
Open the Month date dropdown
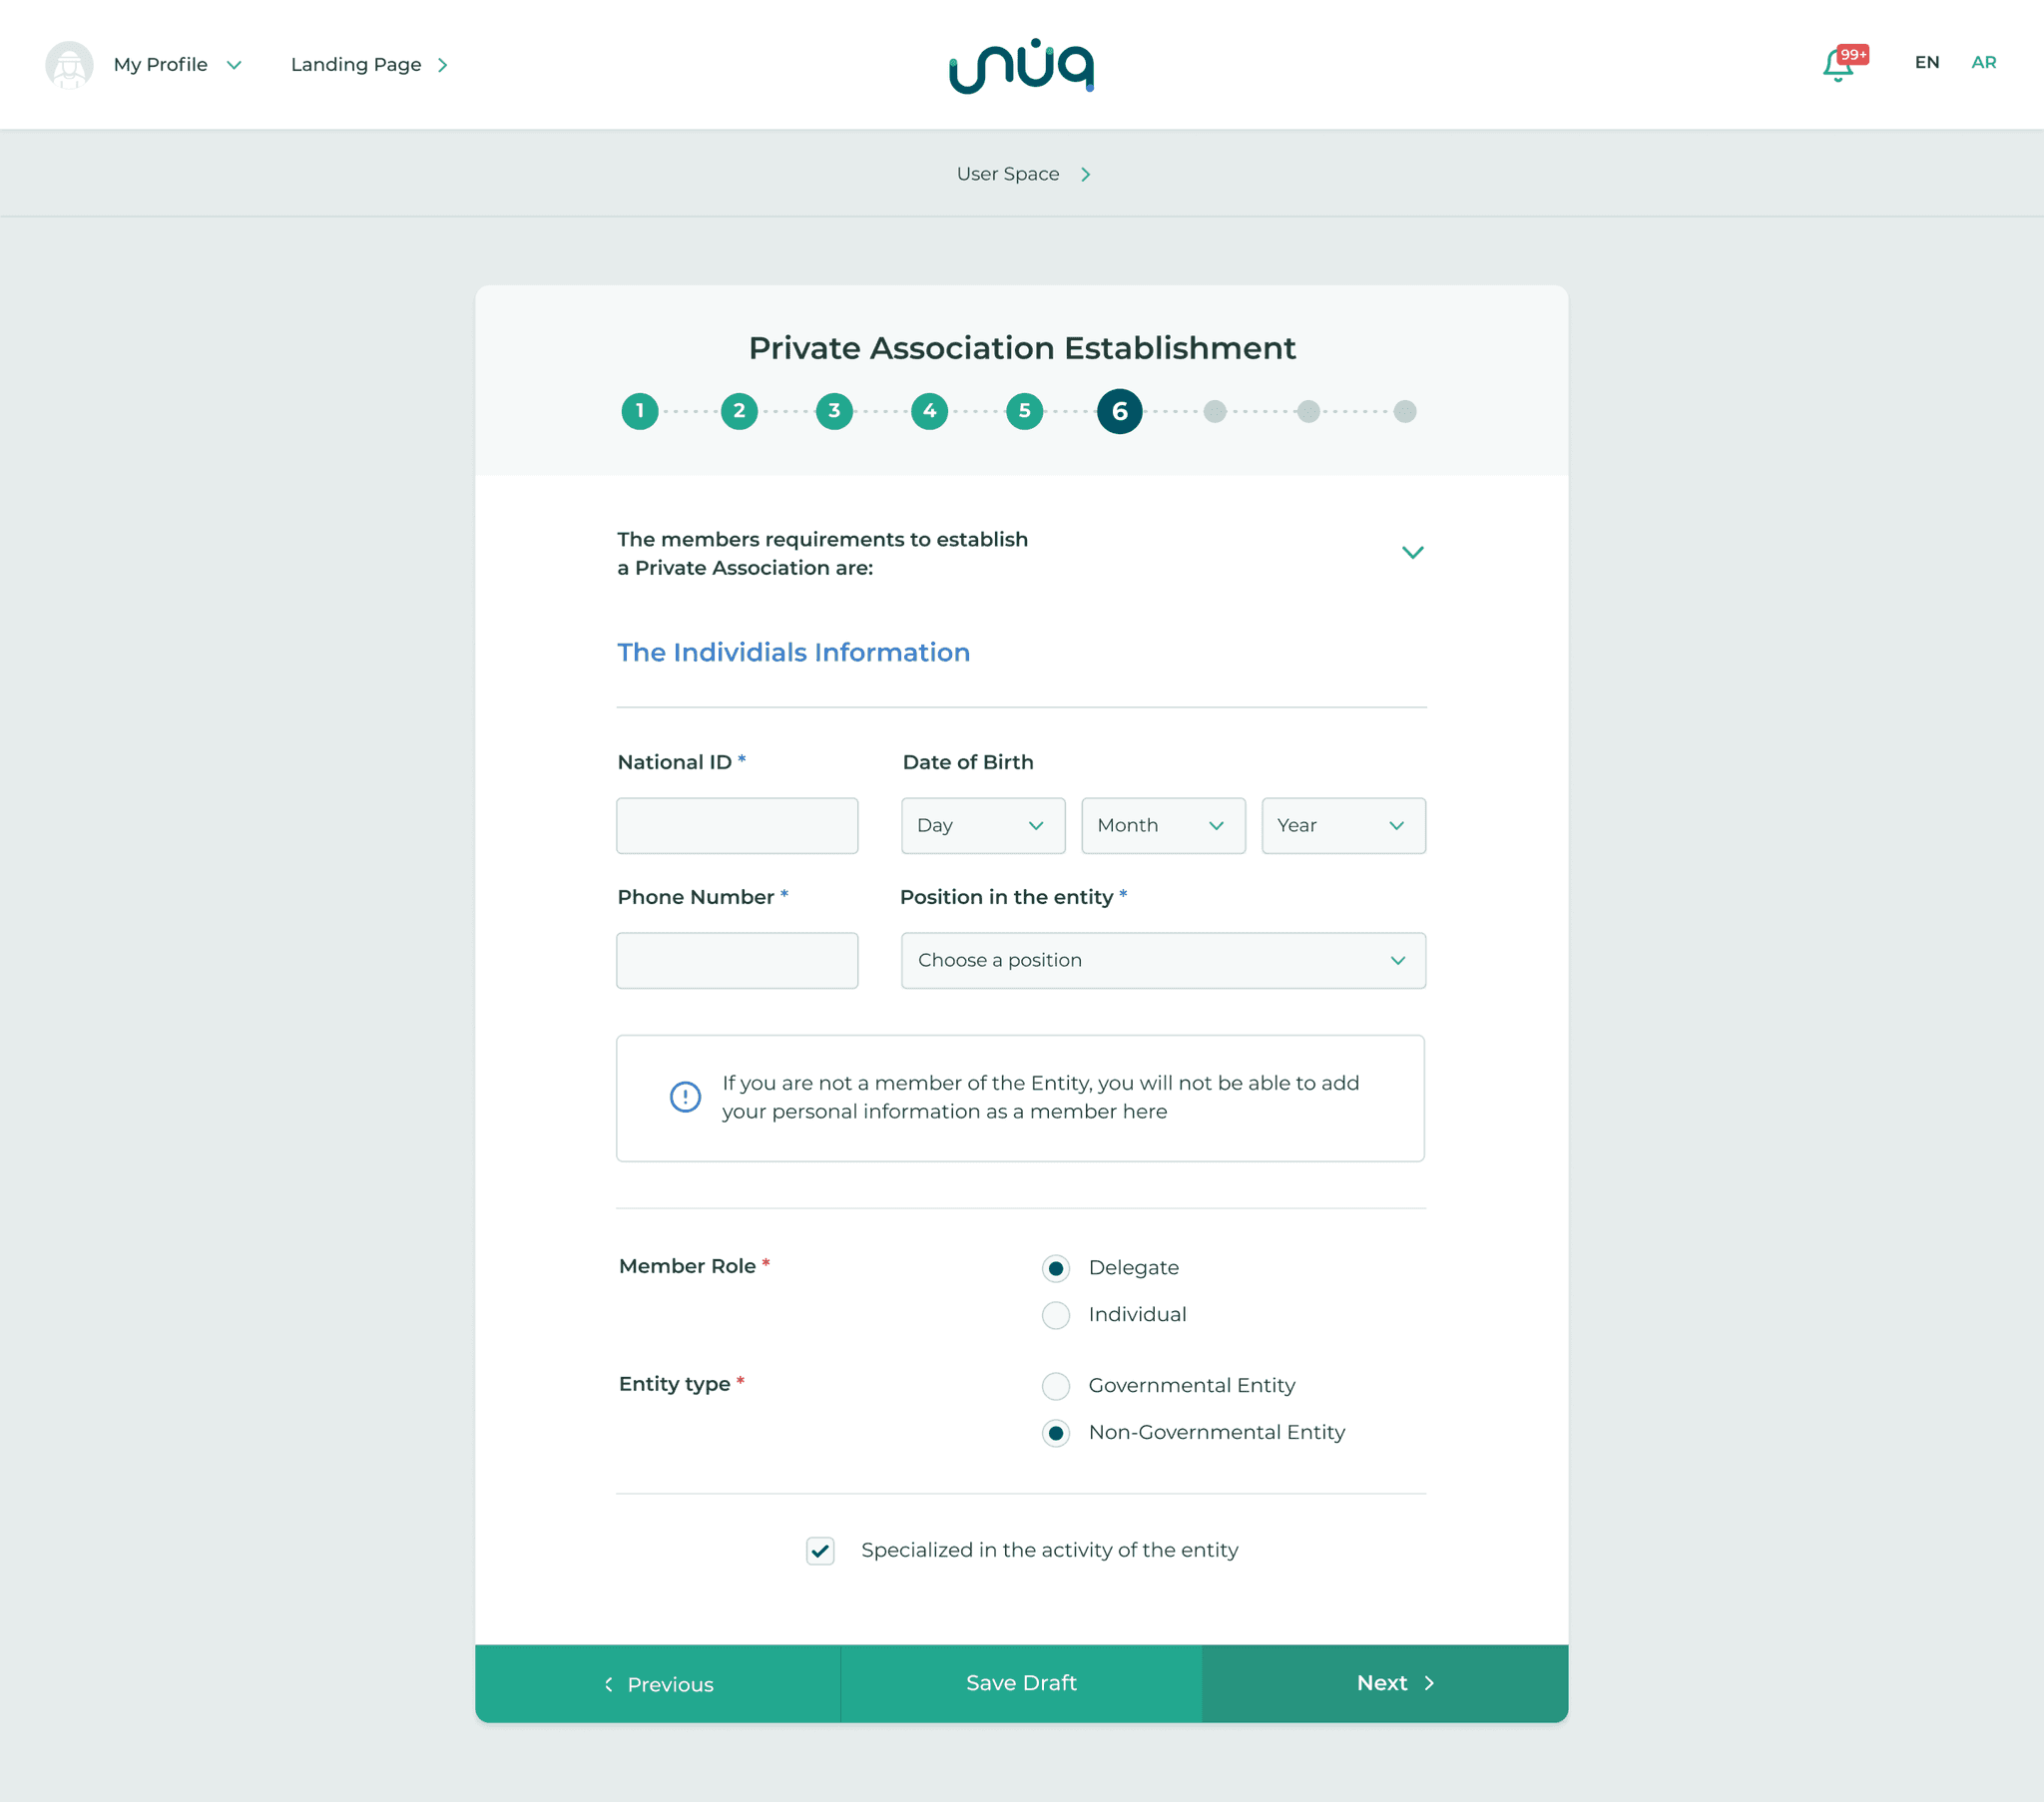(1162, 824)
